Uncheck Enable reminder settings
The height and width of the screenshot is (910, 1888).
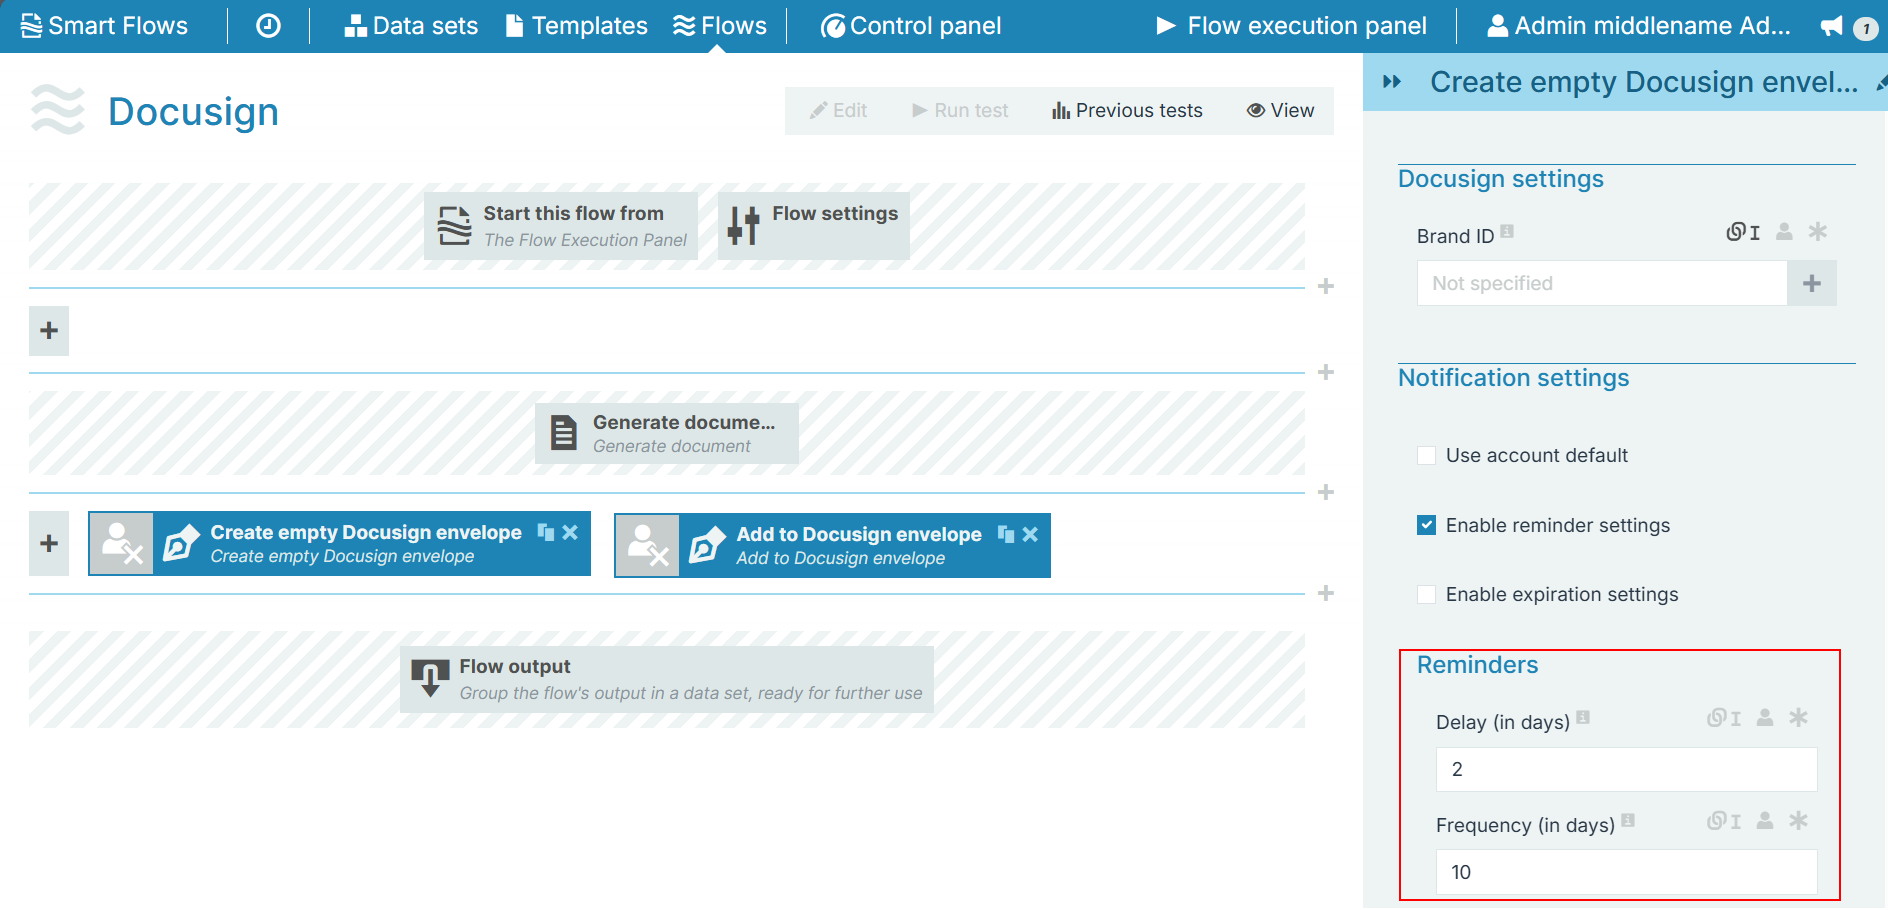pos(1427,525)
